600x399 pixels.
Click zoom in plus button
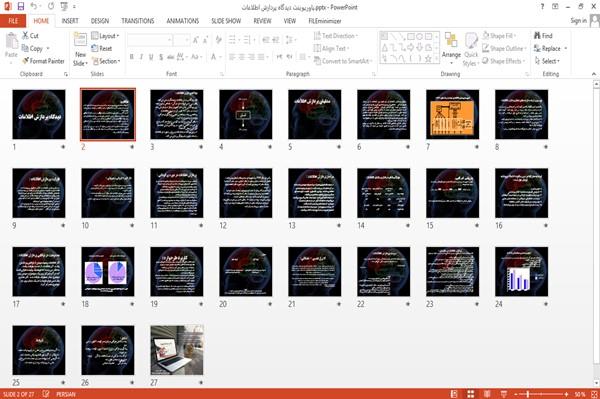coord(566,394)
